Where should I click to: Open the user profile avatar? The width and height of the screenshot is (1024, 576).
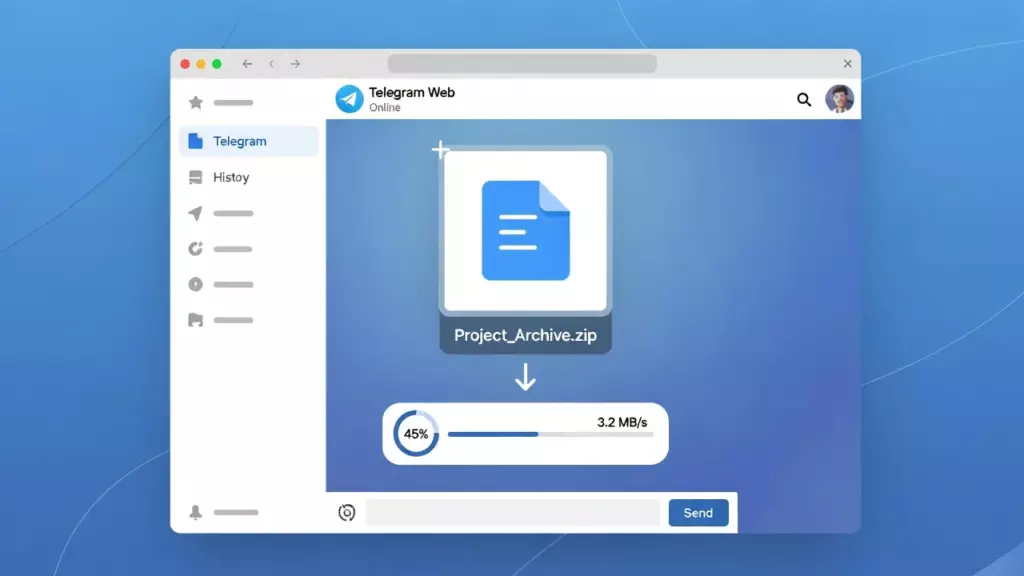click(x=839, y=99)
